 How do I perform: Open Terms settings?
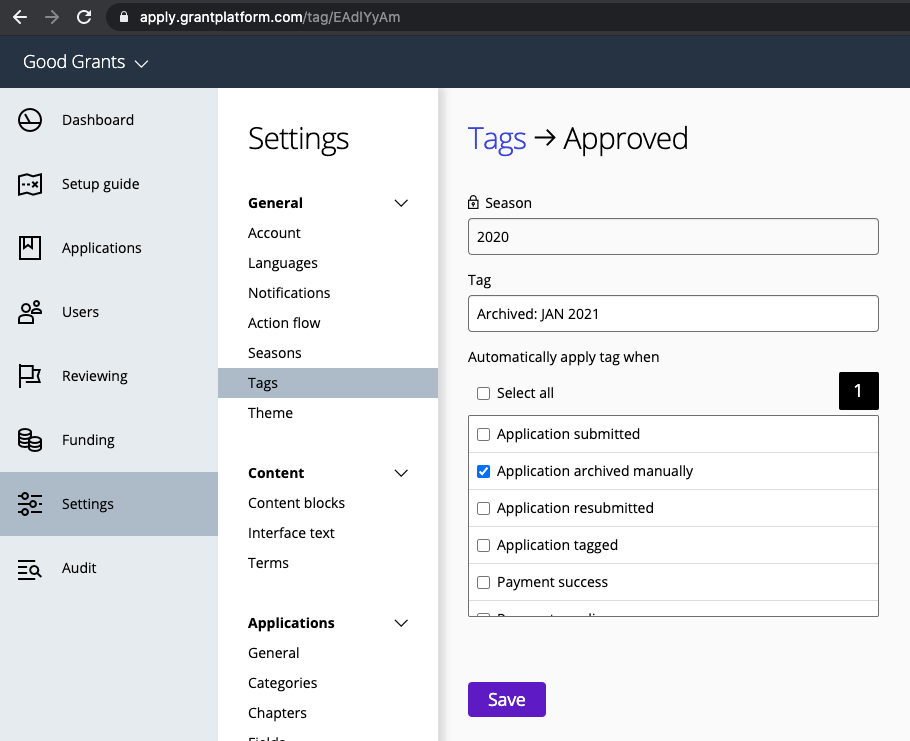pos(268,563)
